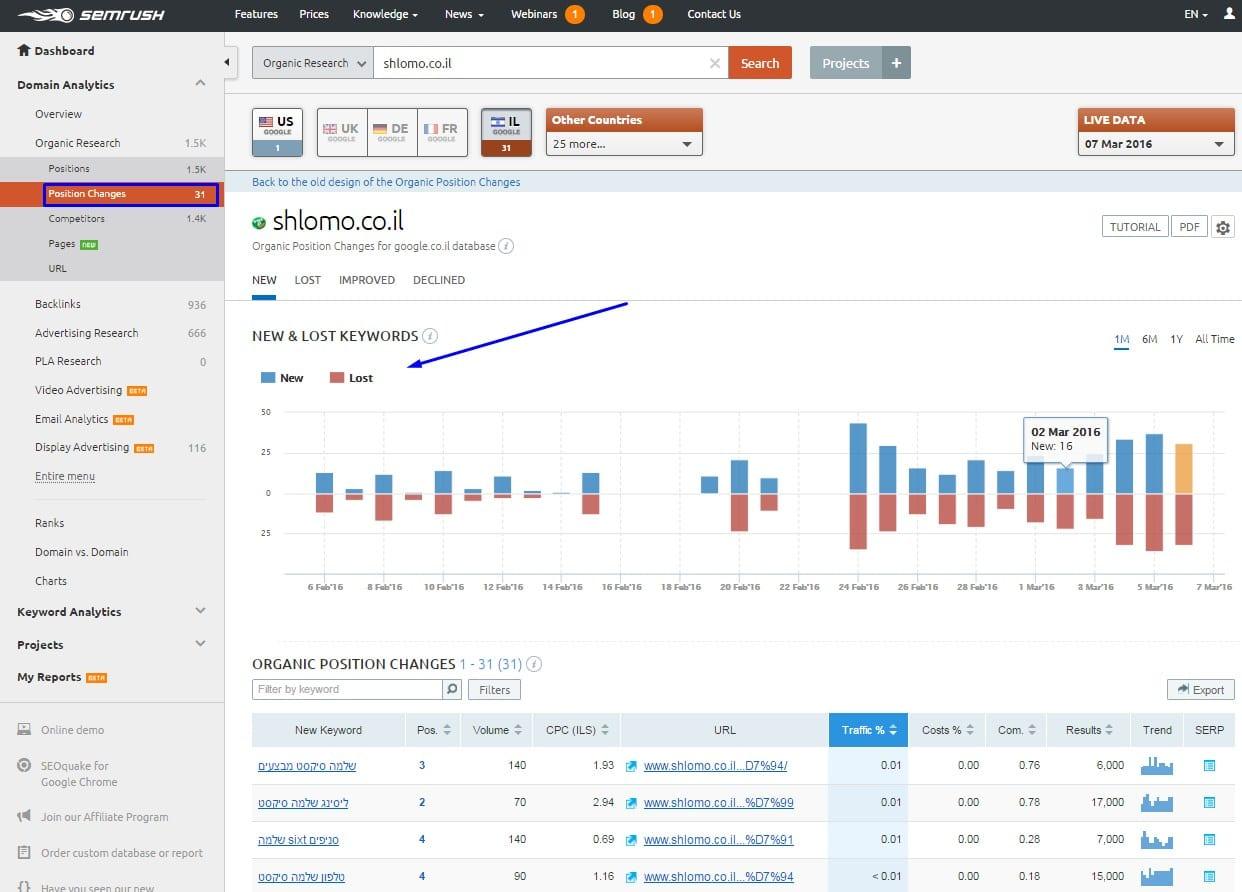Open Features in top menu
Screen dimensions: 1242x892
coord(256,14)
